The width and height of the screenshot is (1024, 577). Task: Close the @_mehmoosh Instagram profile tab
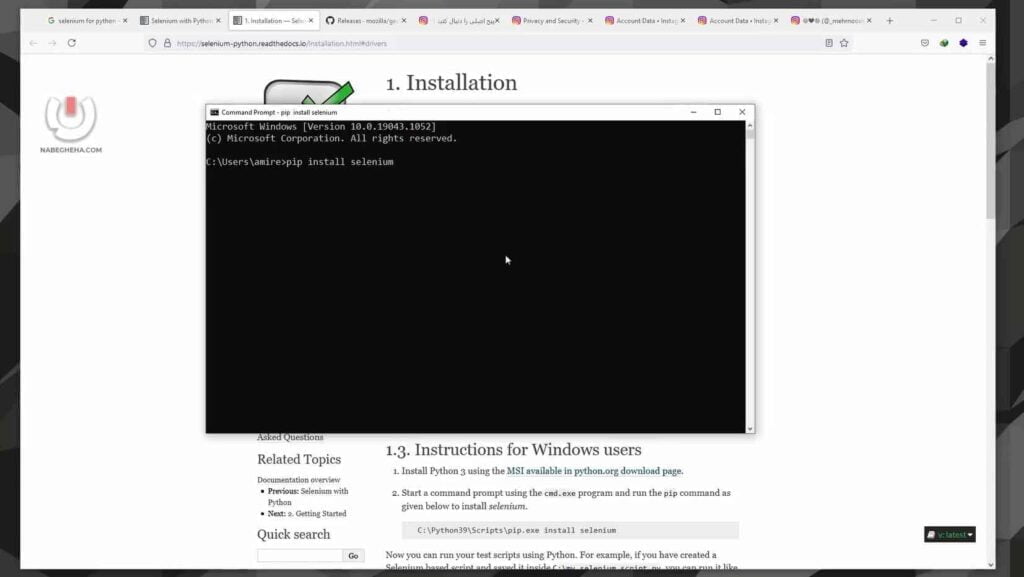pyautogui.click(x=869, y=21)
